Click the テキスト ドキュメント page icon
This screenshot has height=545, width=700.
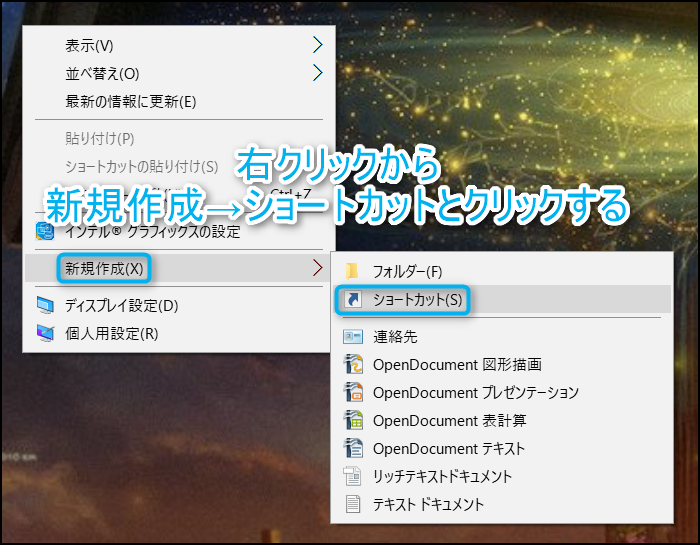pyautogui.click(x=352, y=505)
